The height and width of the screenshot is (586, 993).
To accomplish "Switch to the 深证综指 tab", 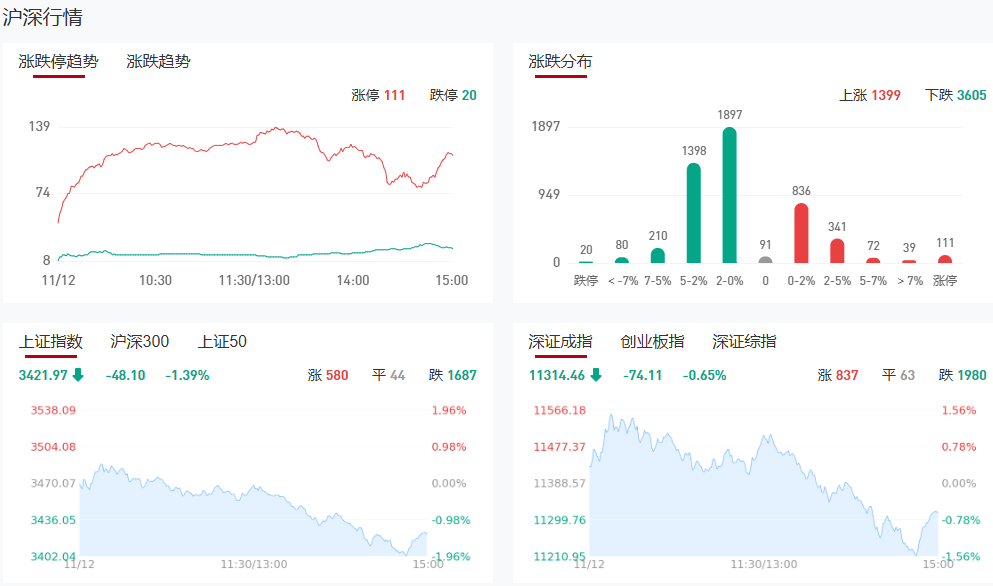I will click(744, 342).
